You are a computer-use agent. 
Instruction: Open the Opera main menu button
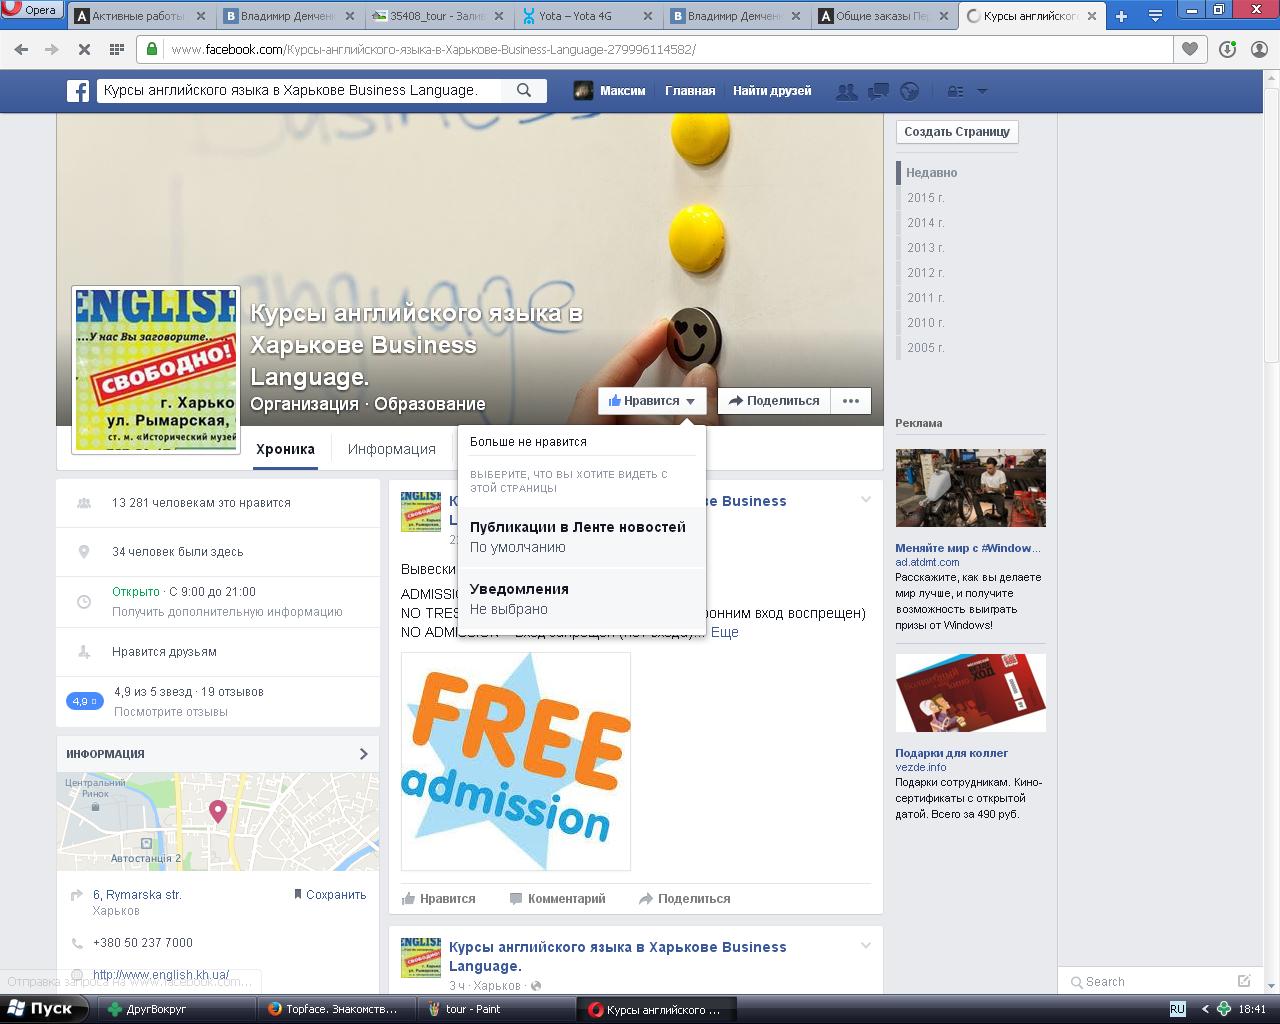click(30, 10)
